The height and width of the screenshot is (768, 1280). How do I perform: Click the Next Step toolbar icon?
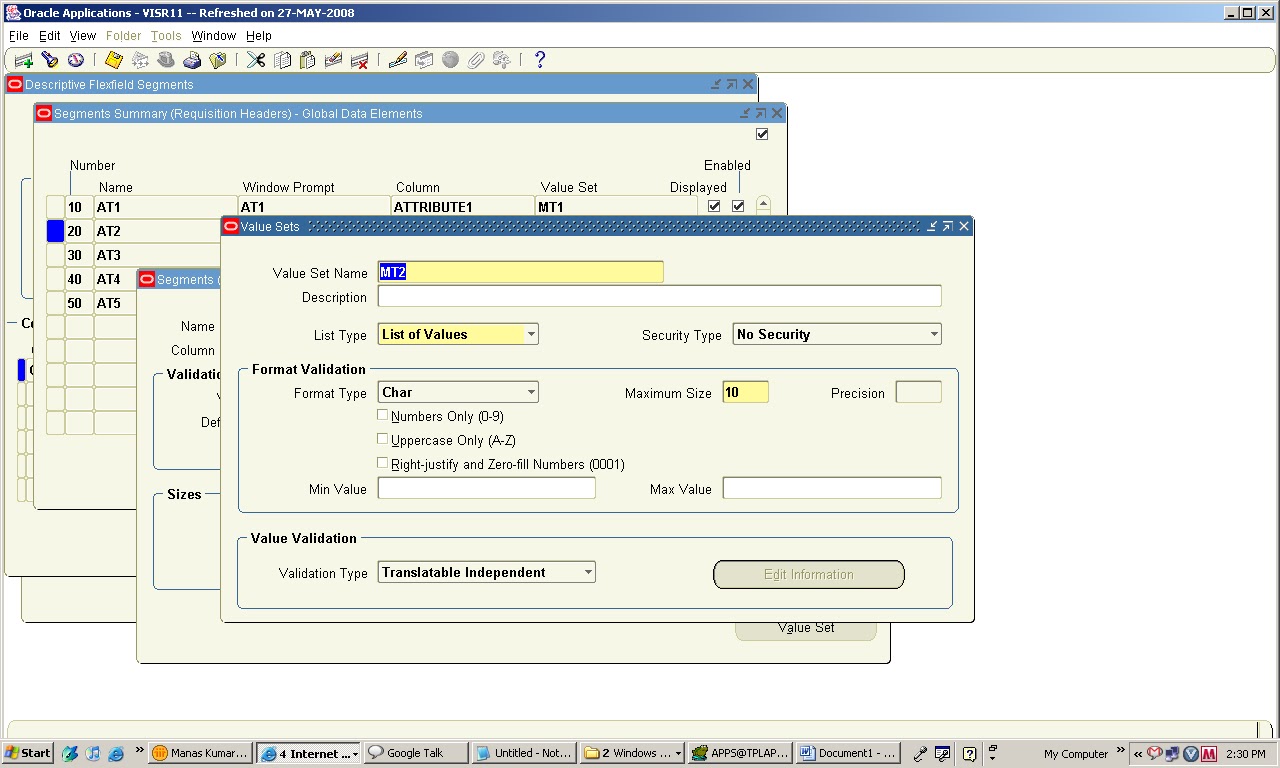click(140, 60)
